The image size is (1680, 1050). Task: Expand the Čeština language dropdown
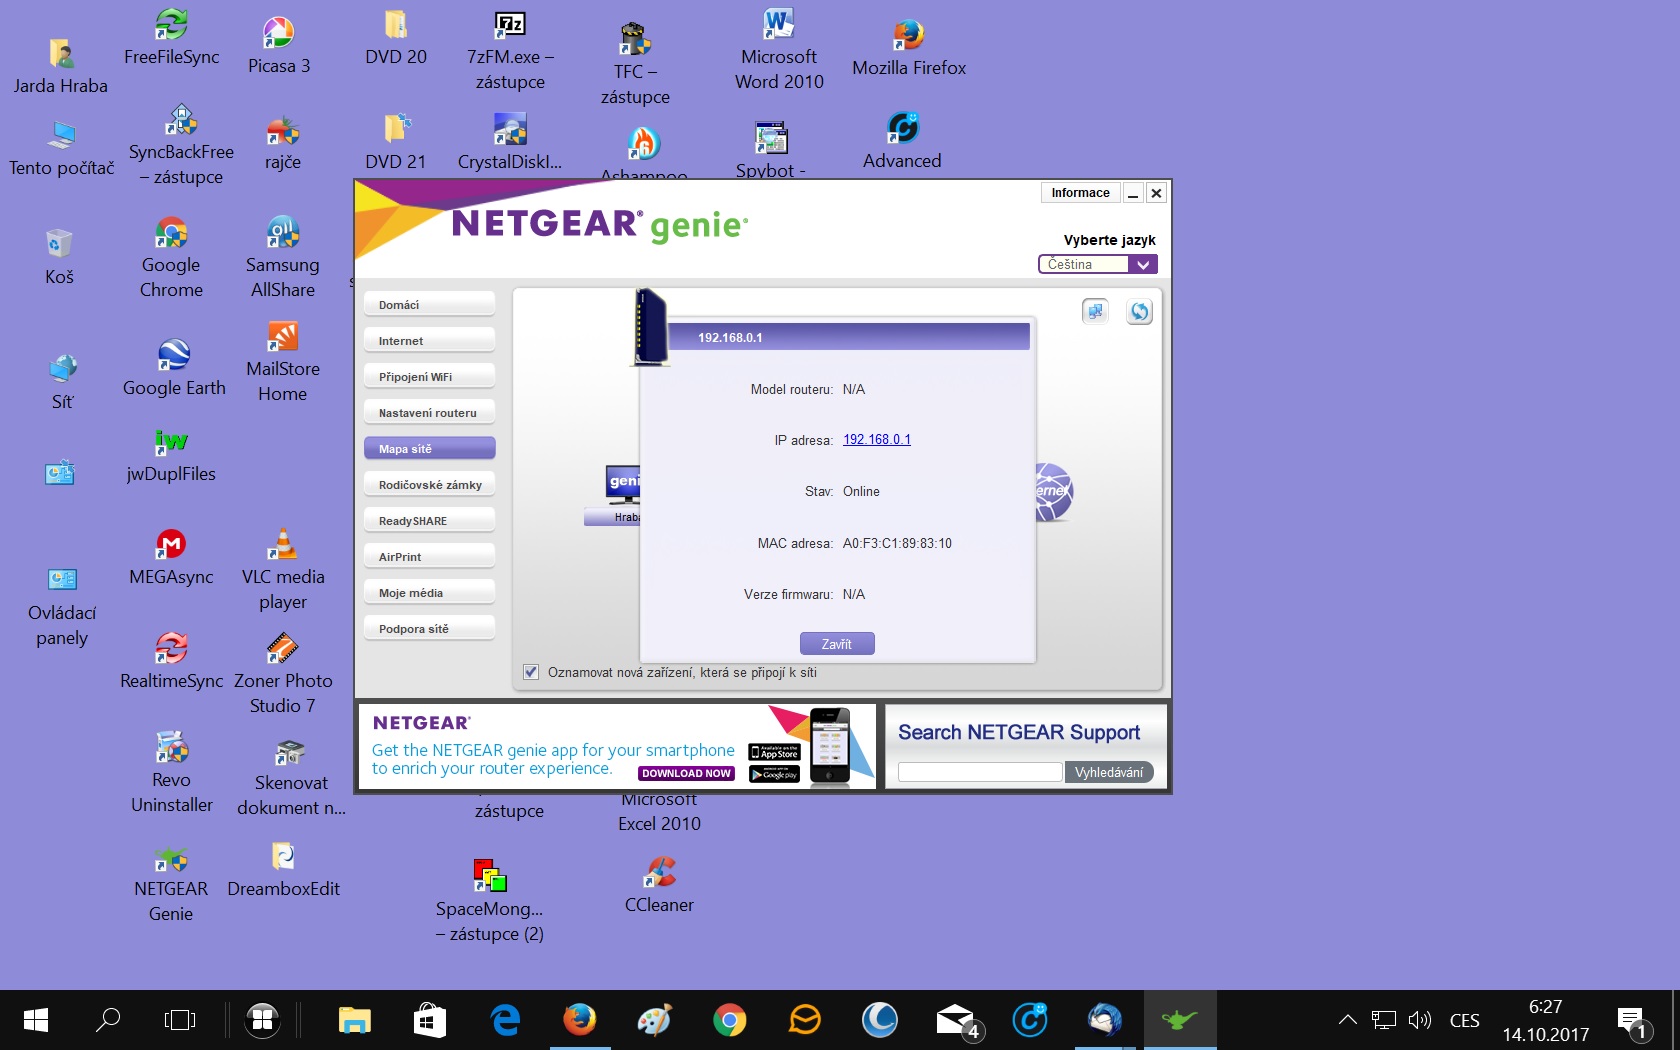tap(1142, 264)
